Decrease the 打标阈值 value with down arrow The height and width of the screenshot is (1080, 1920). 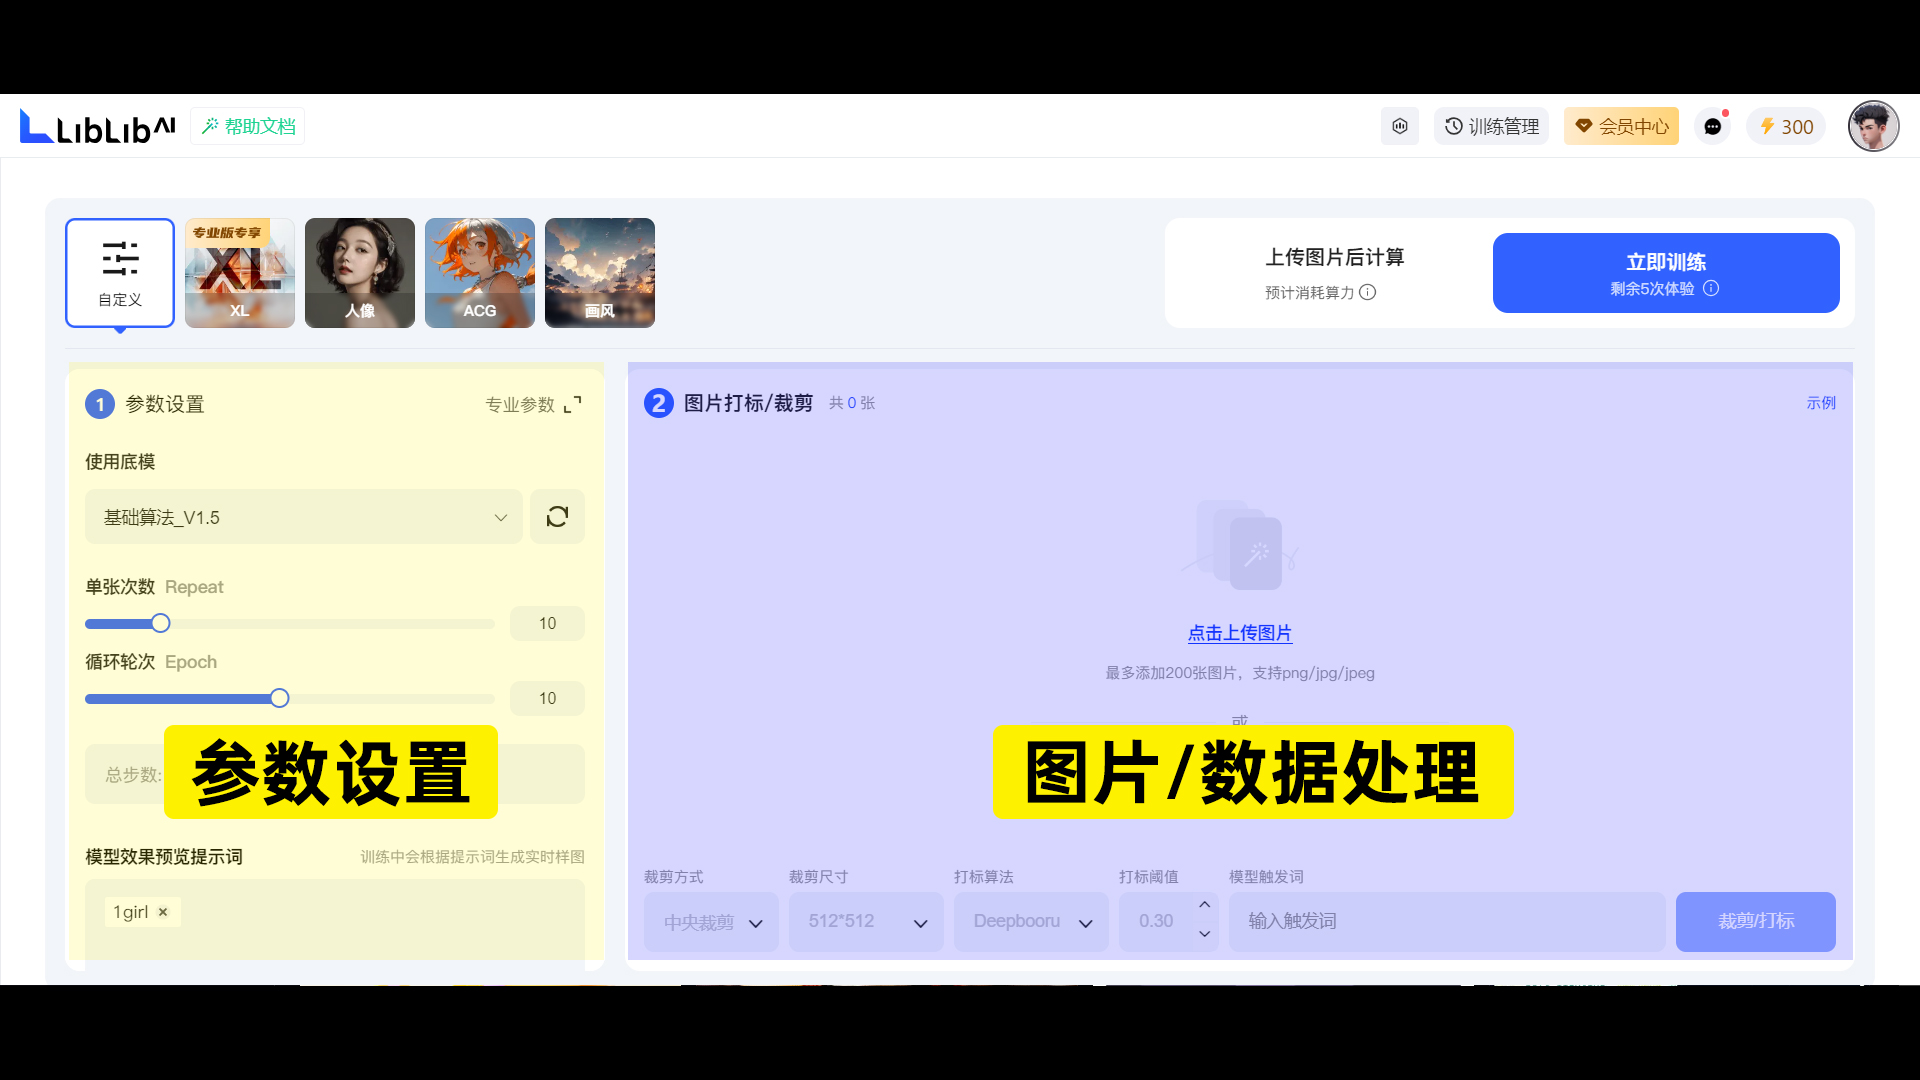coord(1204,934)
